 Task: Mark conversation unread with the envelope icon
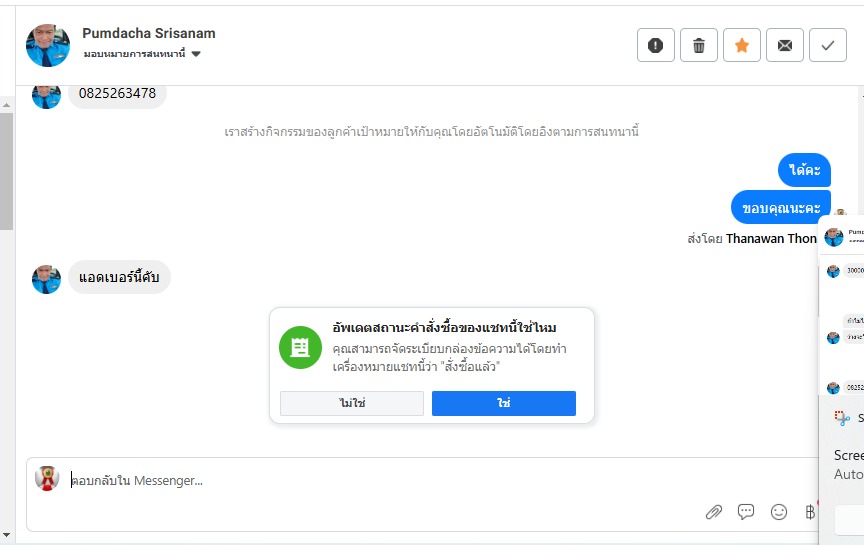(785, 45)
